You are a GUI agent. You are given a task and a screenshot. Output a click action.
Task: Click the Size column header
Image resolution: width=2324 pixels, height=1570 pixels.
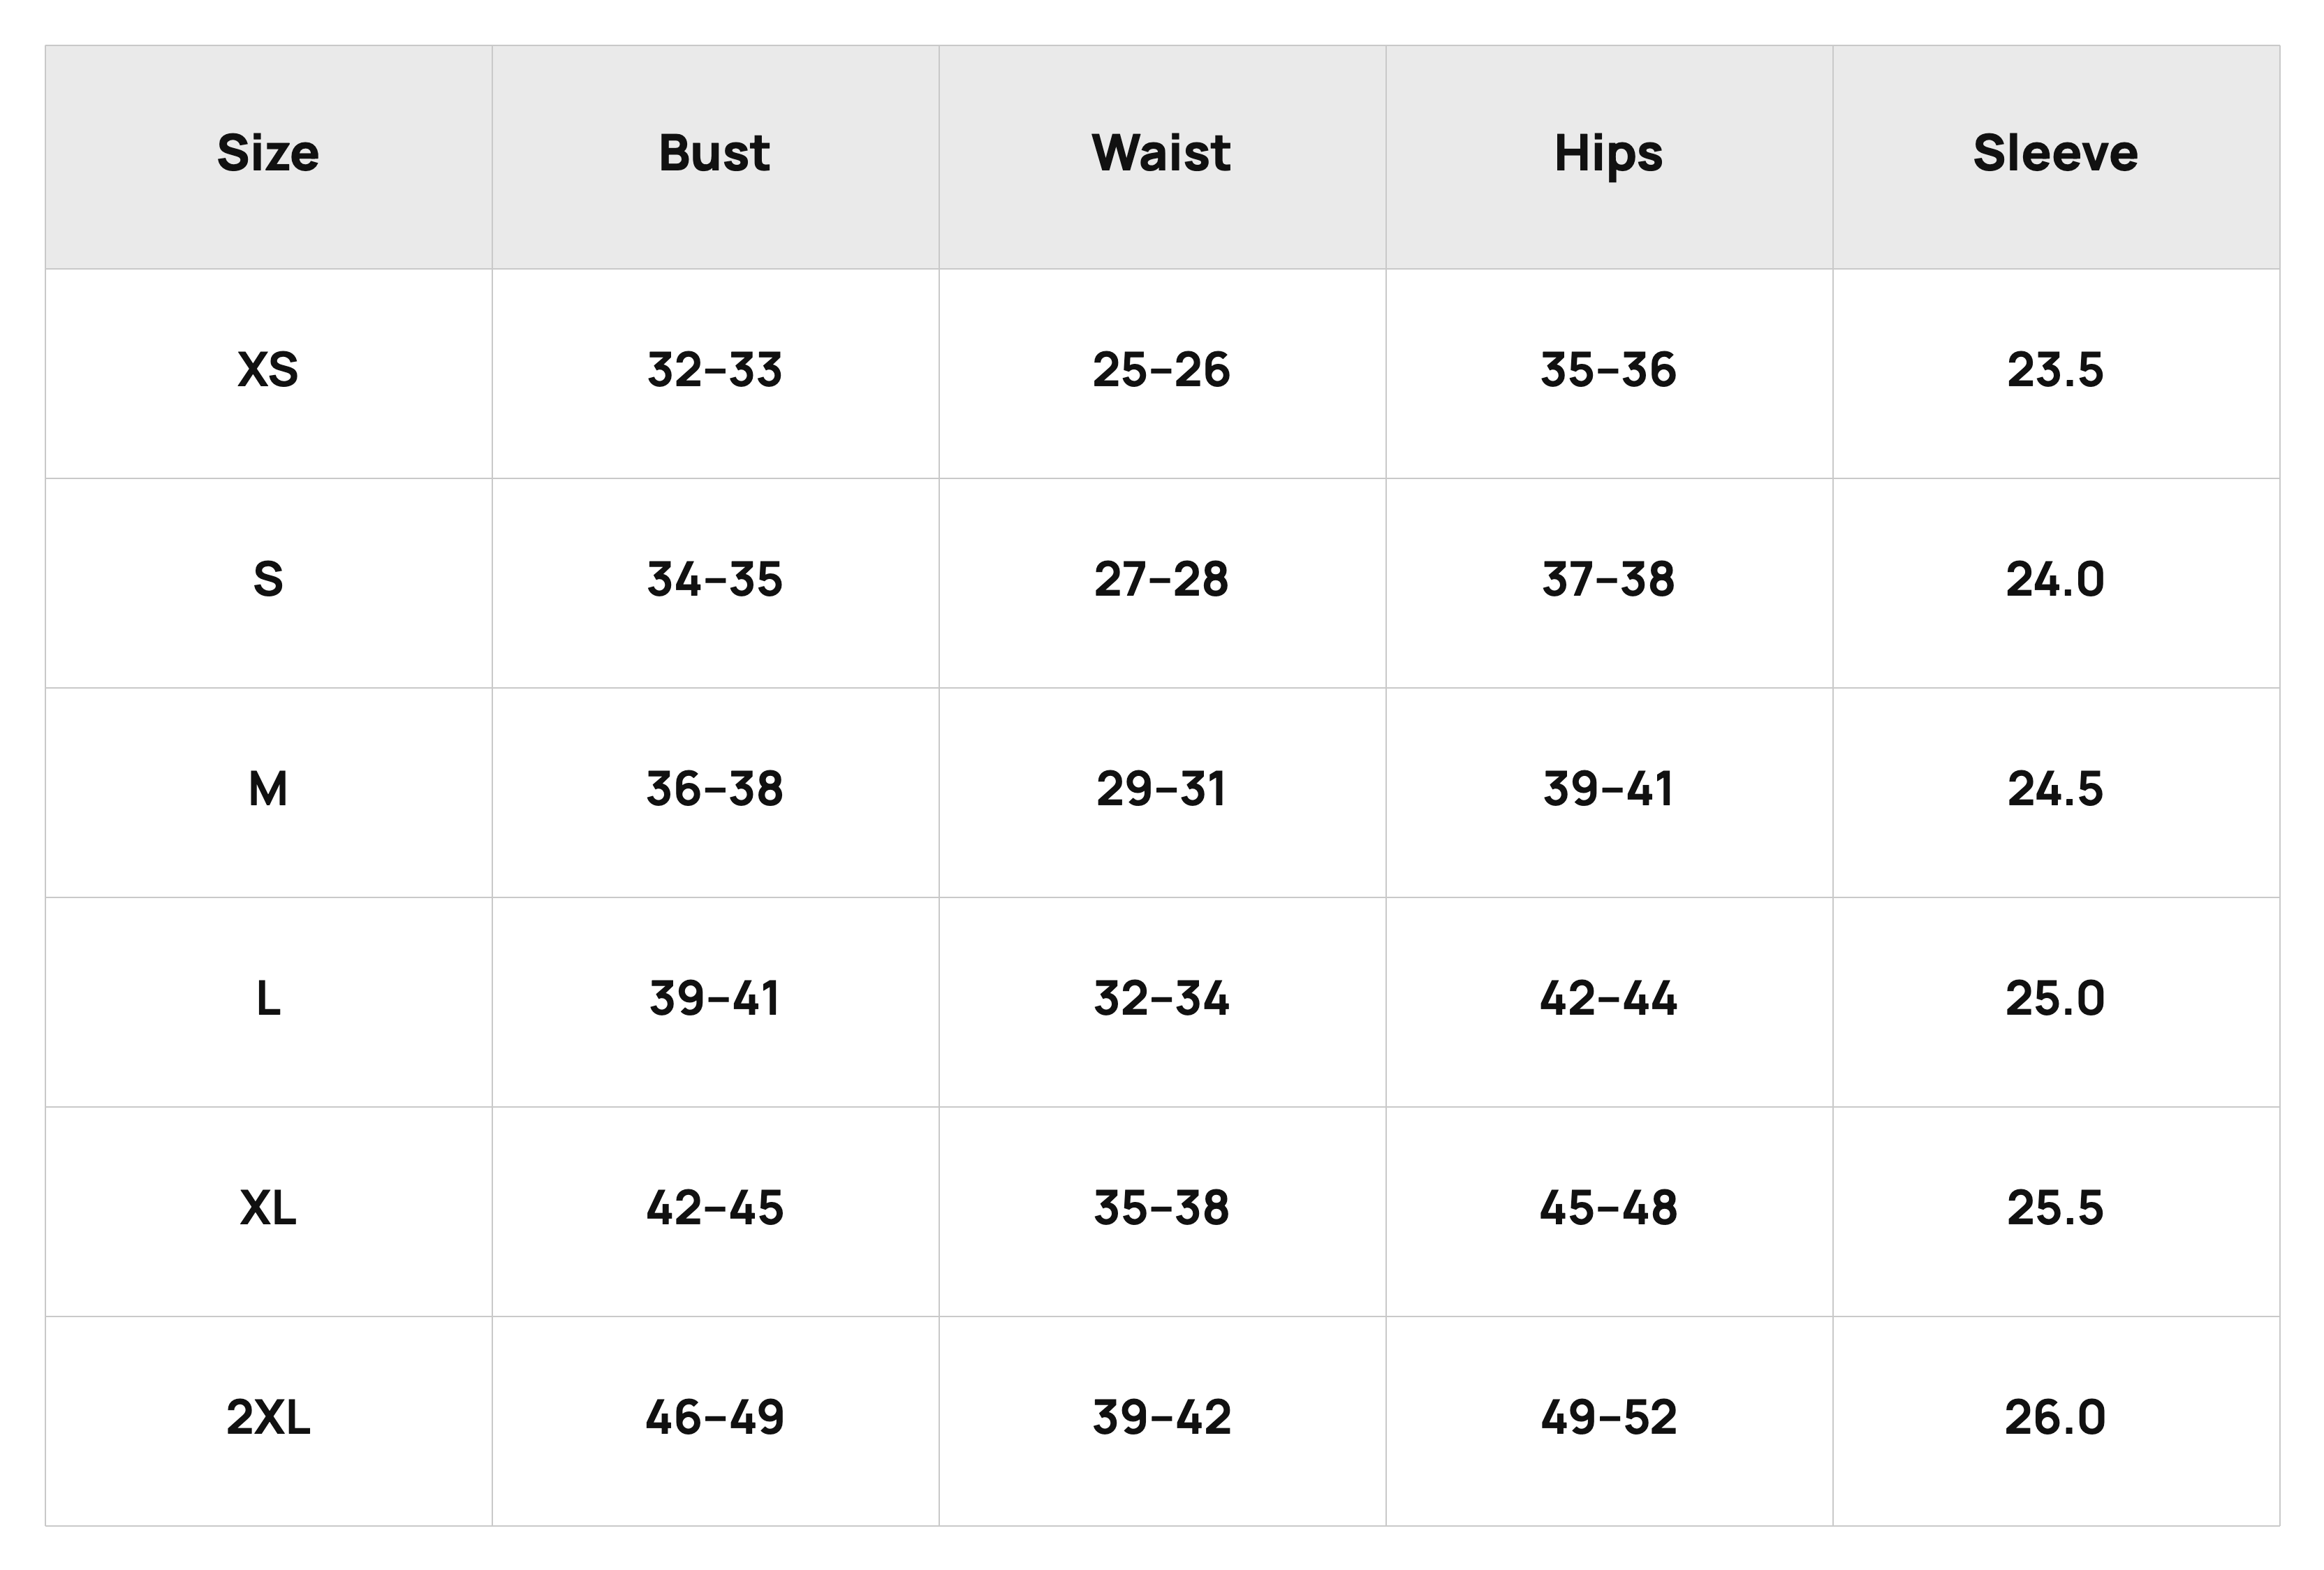point(268,154)
